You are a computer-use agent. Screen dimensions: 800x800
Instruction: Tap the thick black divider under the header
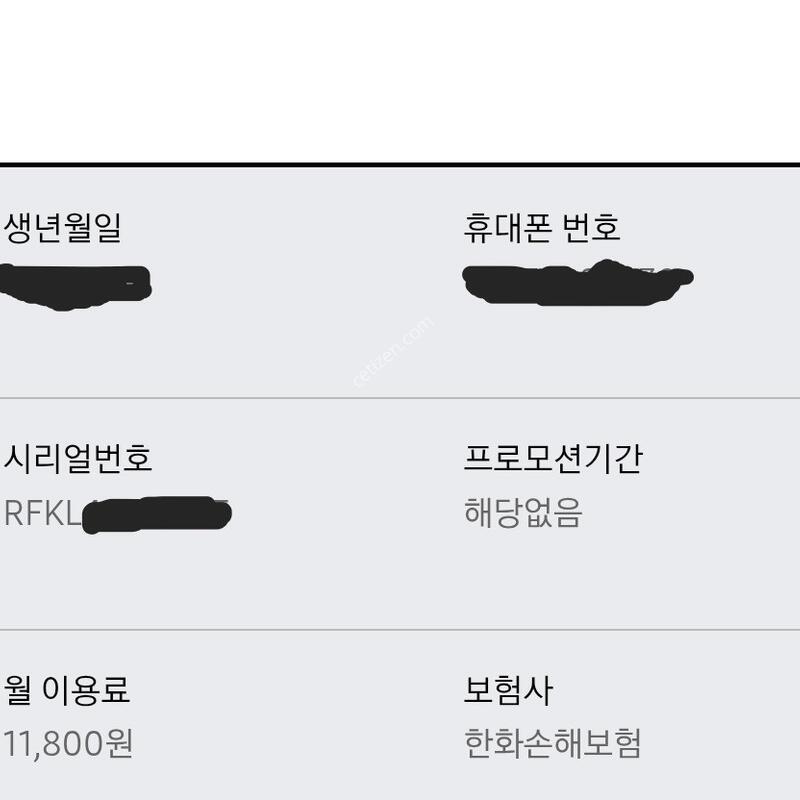pos(400,165)
